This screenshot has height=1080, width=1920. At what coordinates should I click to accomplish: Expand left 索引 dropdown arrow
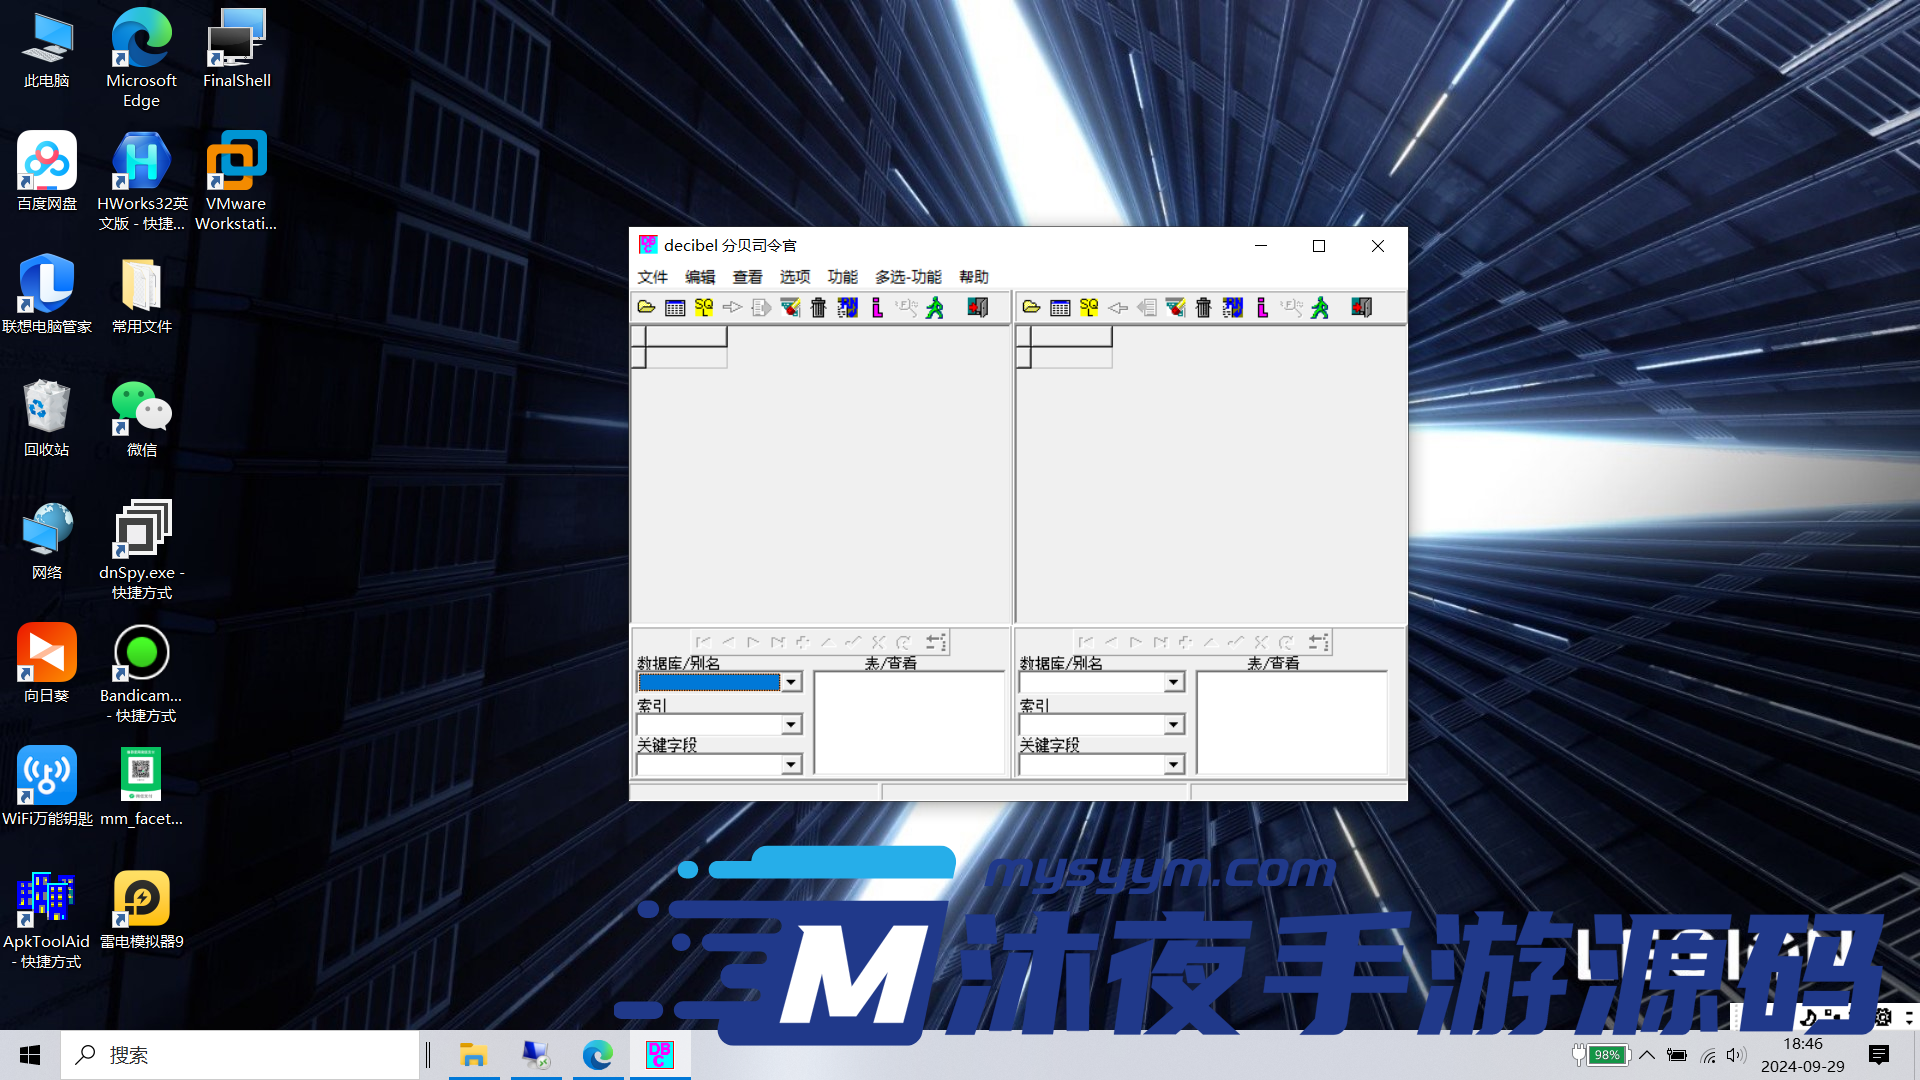(x=791, y=724)
